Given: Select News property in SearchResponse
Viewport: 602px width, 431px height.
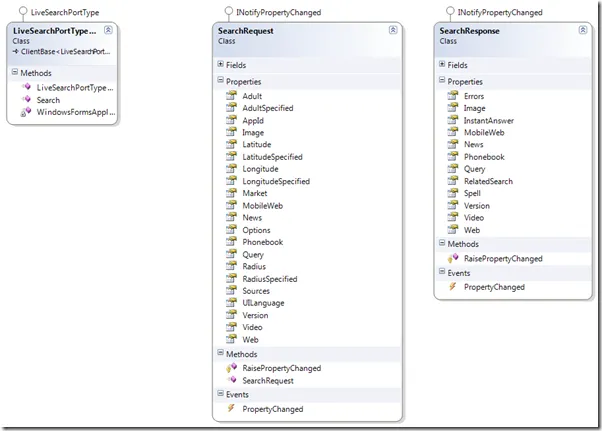Looking at the screenshot, I should pyautogui.click(x=473, y=145).
